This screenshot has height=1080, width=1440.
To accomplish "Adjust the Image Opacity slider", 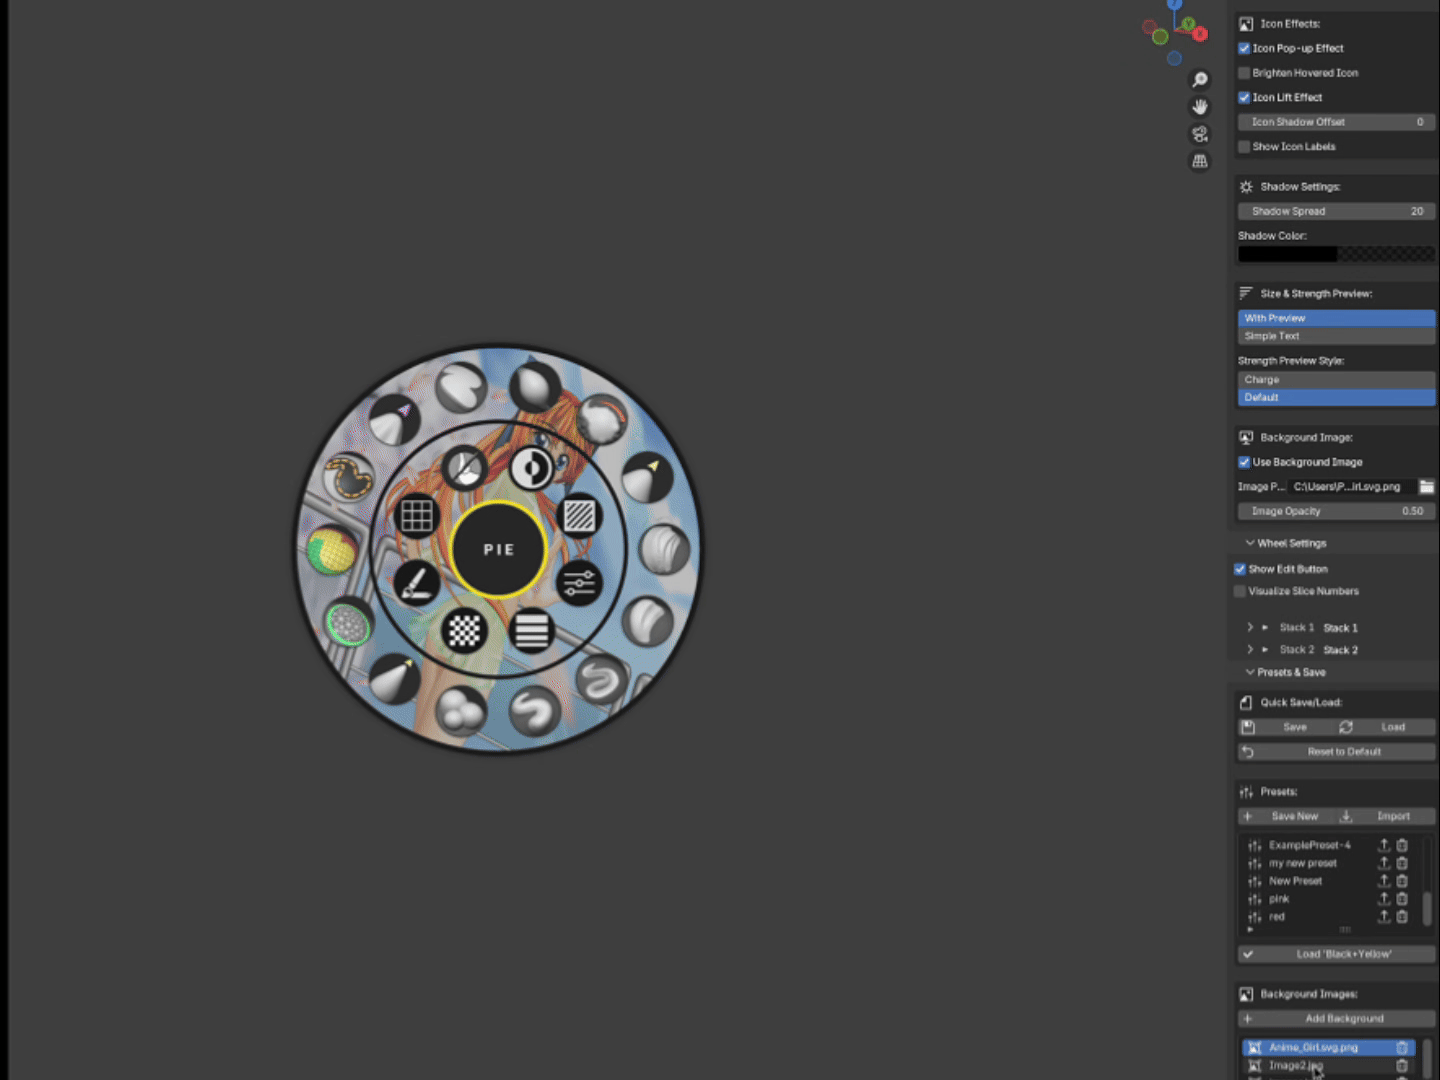I will point(1336,511).
